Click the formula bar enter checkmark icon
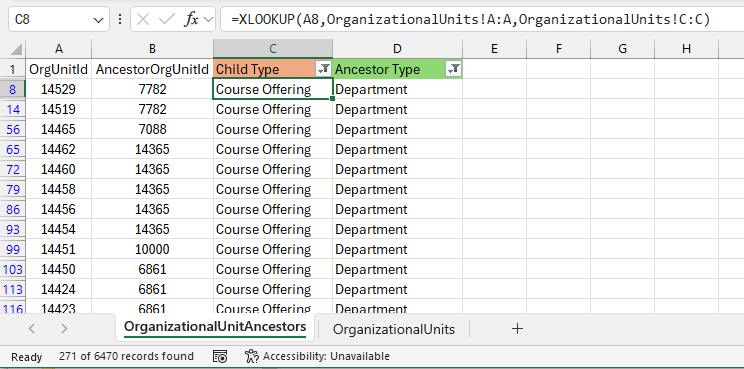 click(167, 19)
